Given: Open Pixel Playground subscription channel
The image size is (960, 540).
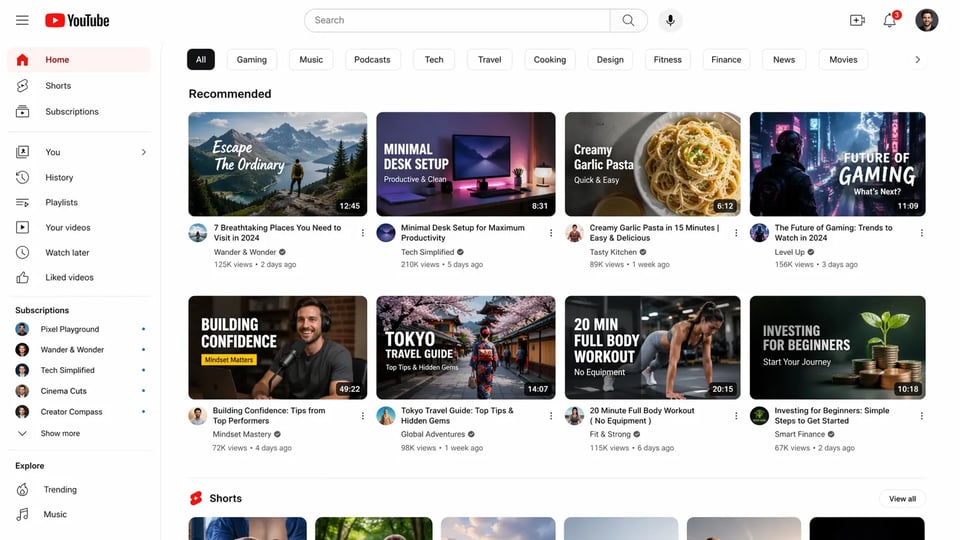Looking at the screenshot, I should pyautogui.click(x=70, y=329).
